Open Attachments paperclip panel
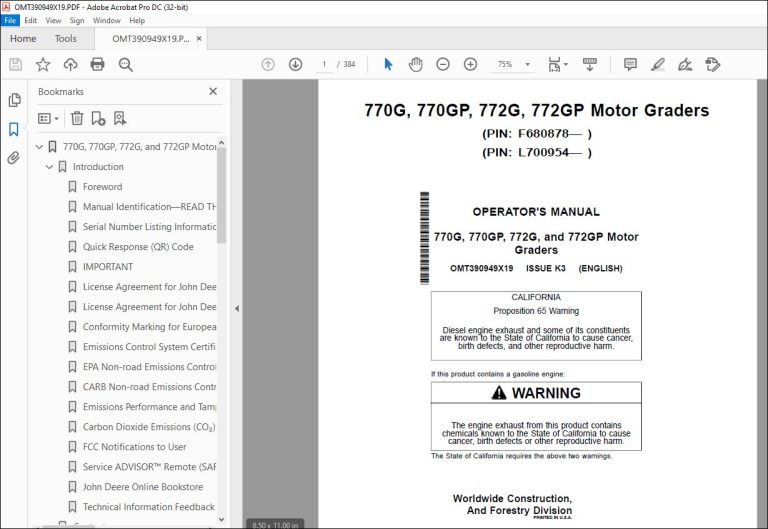This screenshot has width=768, height=529. pyautogui.click(x=14, y=158)
